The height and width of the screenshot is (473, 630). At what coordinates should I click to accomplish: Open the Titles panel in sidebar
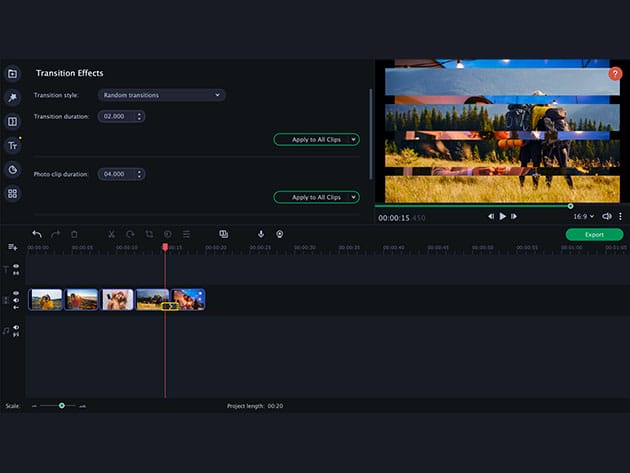(12, 145)
